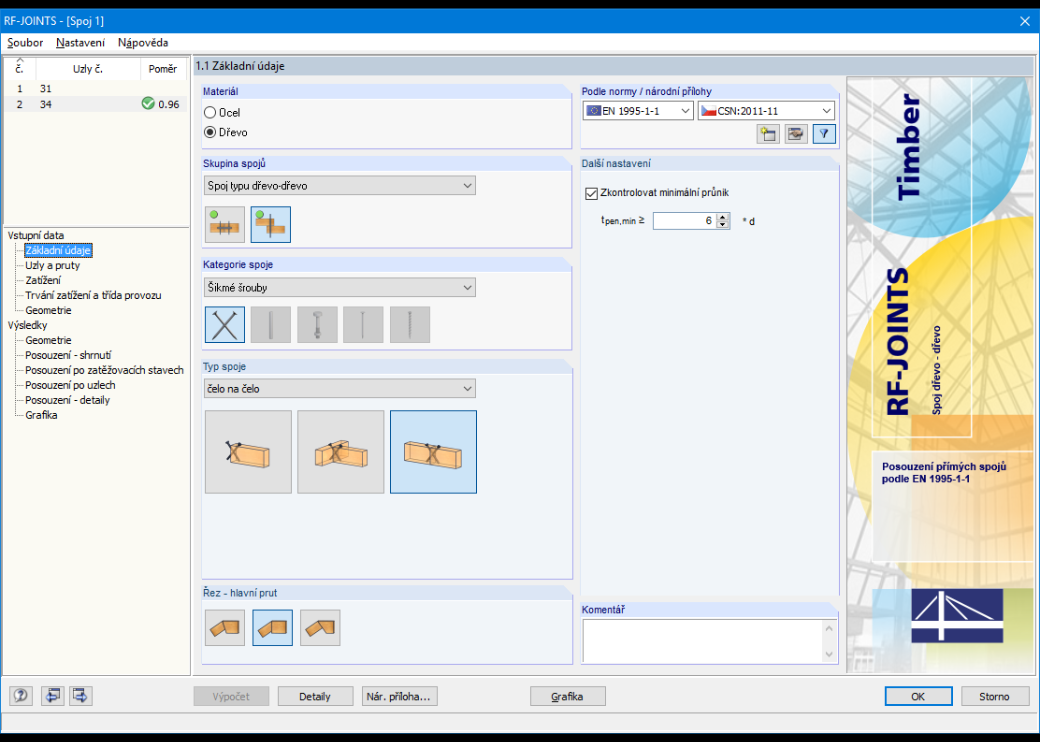The image size is (1040, 742).
Task: Choose the dowel category icon
Action: pos(271,324)
